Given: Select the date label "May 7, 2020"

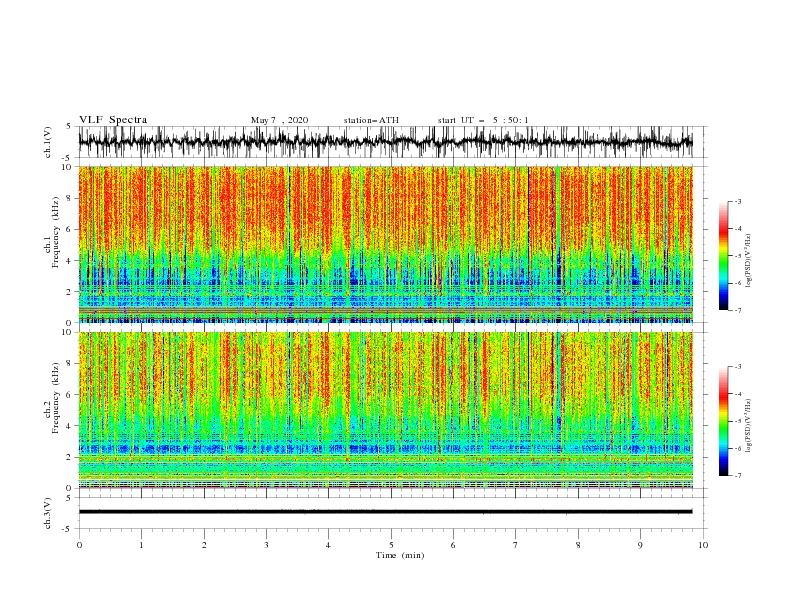Looking at the screenshot, I should 279,120.
